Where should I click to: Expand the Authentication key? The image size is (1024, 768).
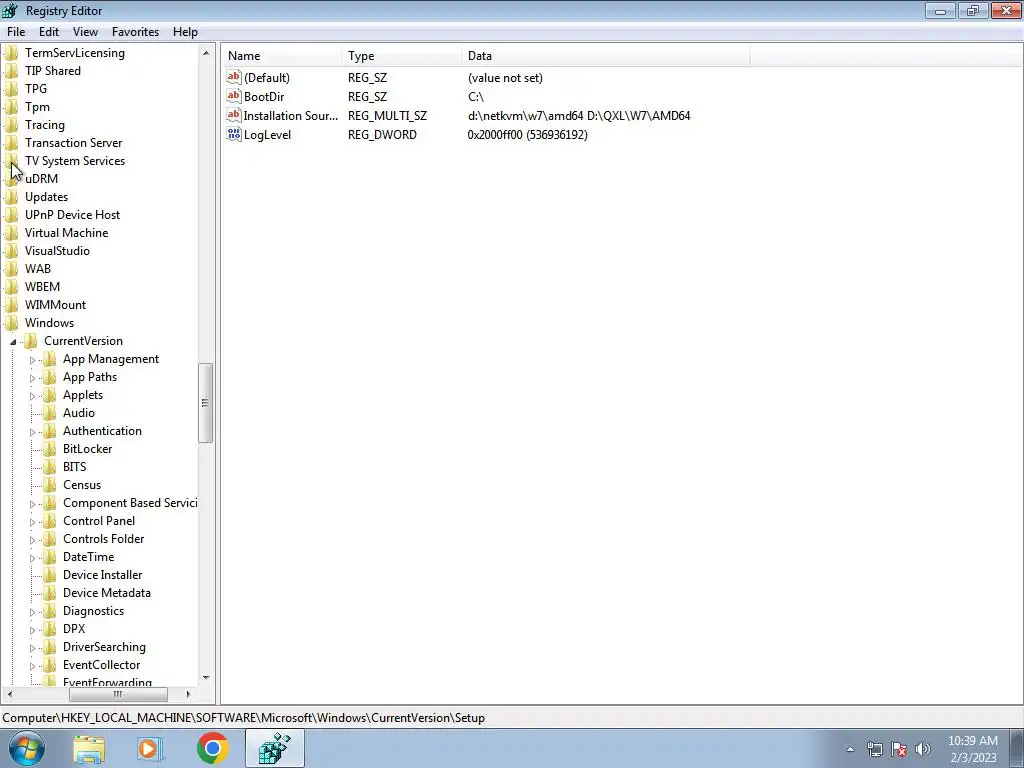(x=32, y=432)
